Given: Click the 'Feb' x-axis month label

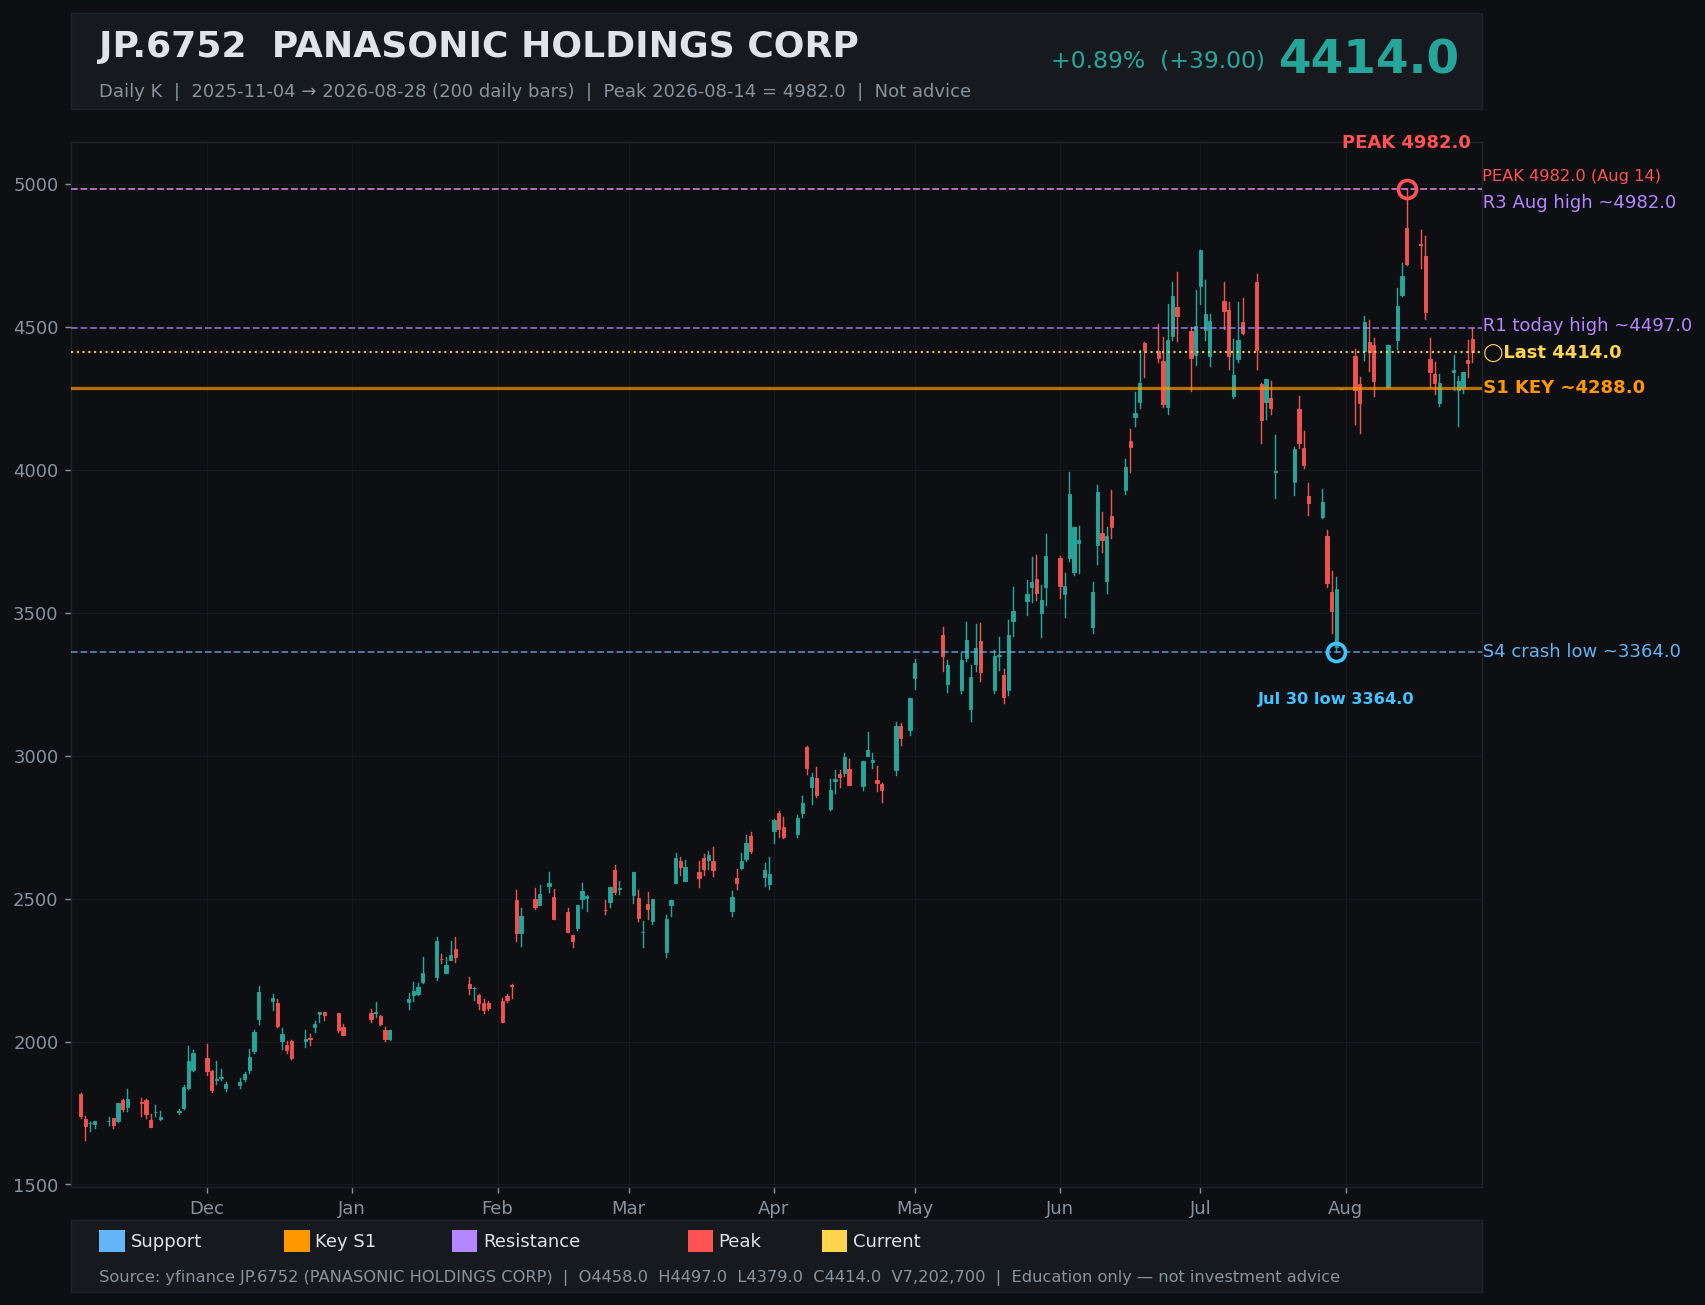Looking at the screenshot, I should 497,1208.
